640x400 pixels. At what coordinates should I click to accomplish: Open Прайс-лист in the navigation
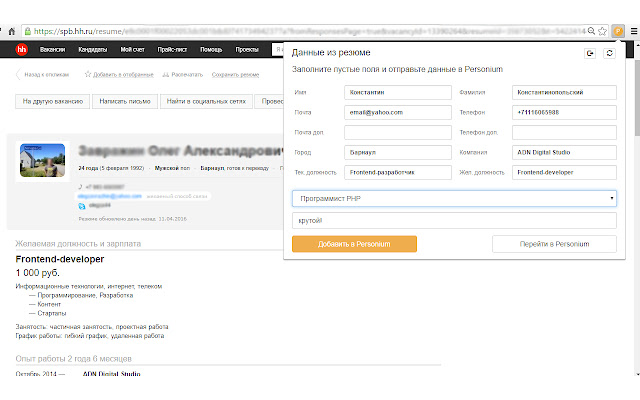[x=172, y=49]
